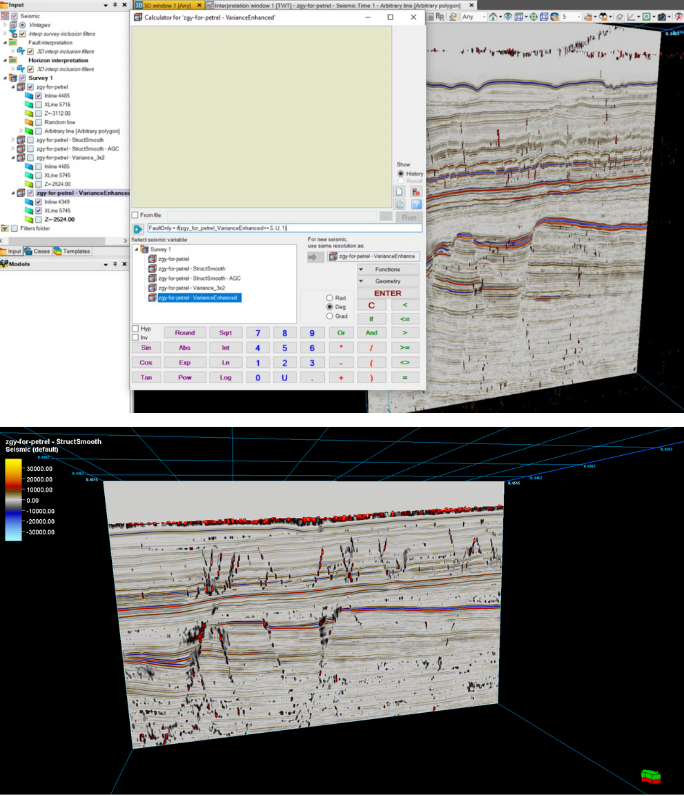Select the Rad radio button

[329, 297]
